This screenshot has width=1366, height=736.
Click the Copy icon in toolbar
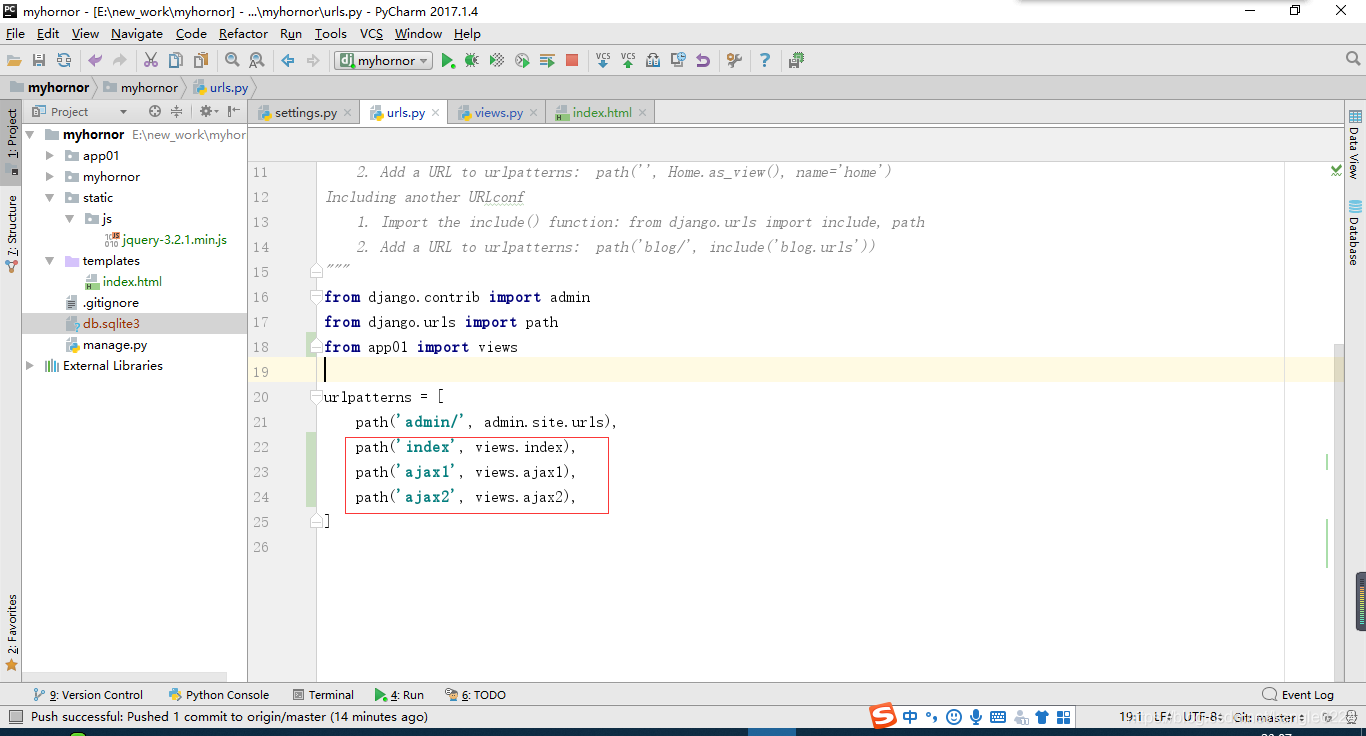click(176, 61)
